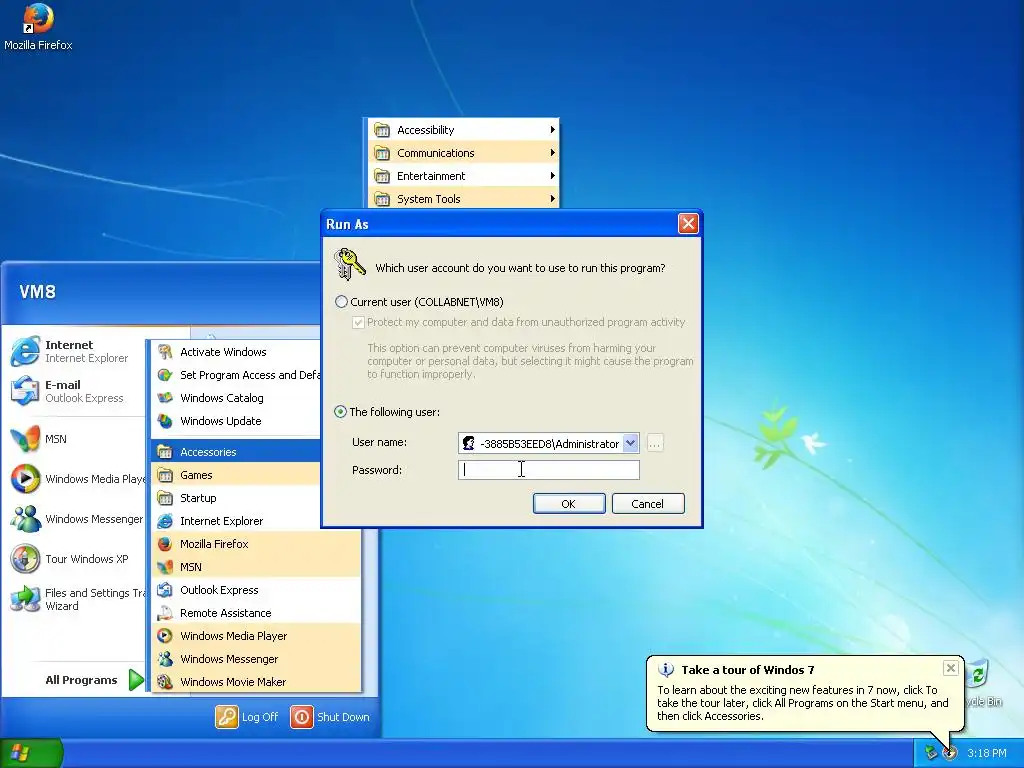Select Windows Media Player in All Programs

click(x=256, y=636)
